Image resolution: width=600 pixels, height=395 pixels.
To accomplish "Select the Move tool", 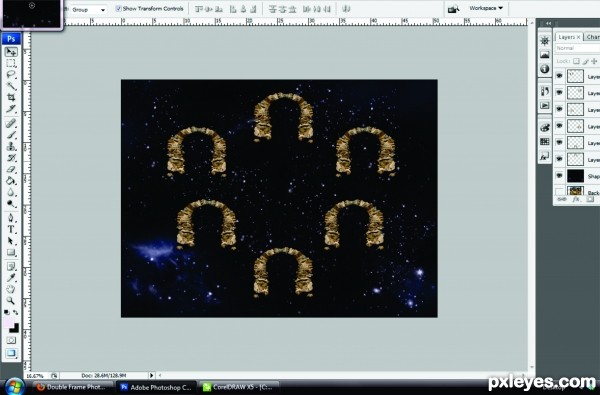I will 11,52.
